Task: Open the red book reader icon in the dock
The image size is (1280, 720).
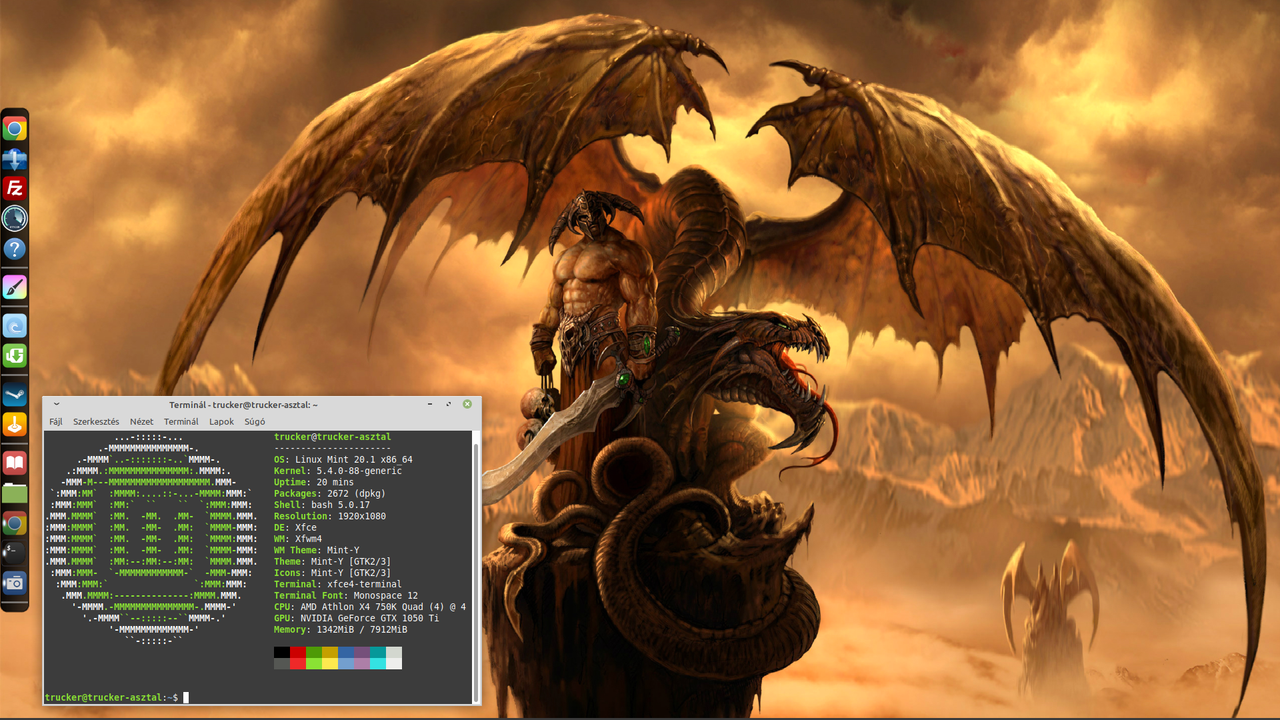Action: [x=14, y=463]
